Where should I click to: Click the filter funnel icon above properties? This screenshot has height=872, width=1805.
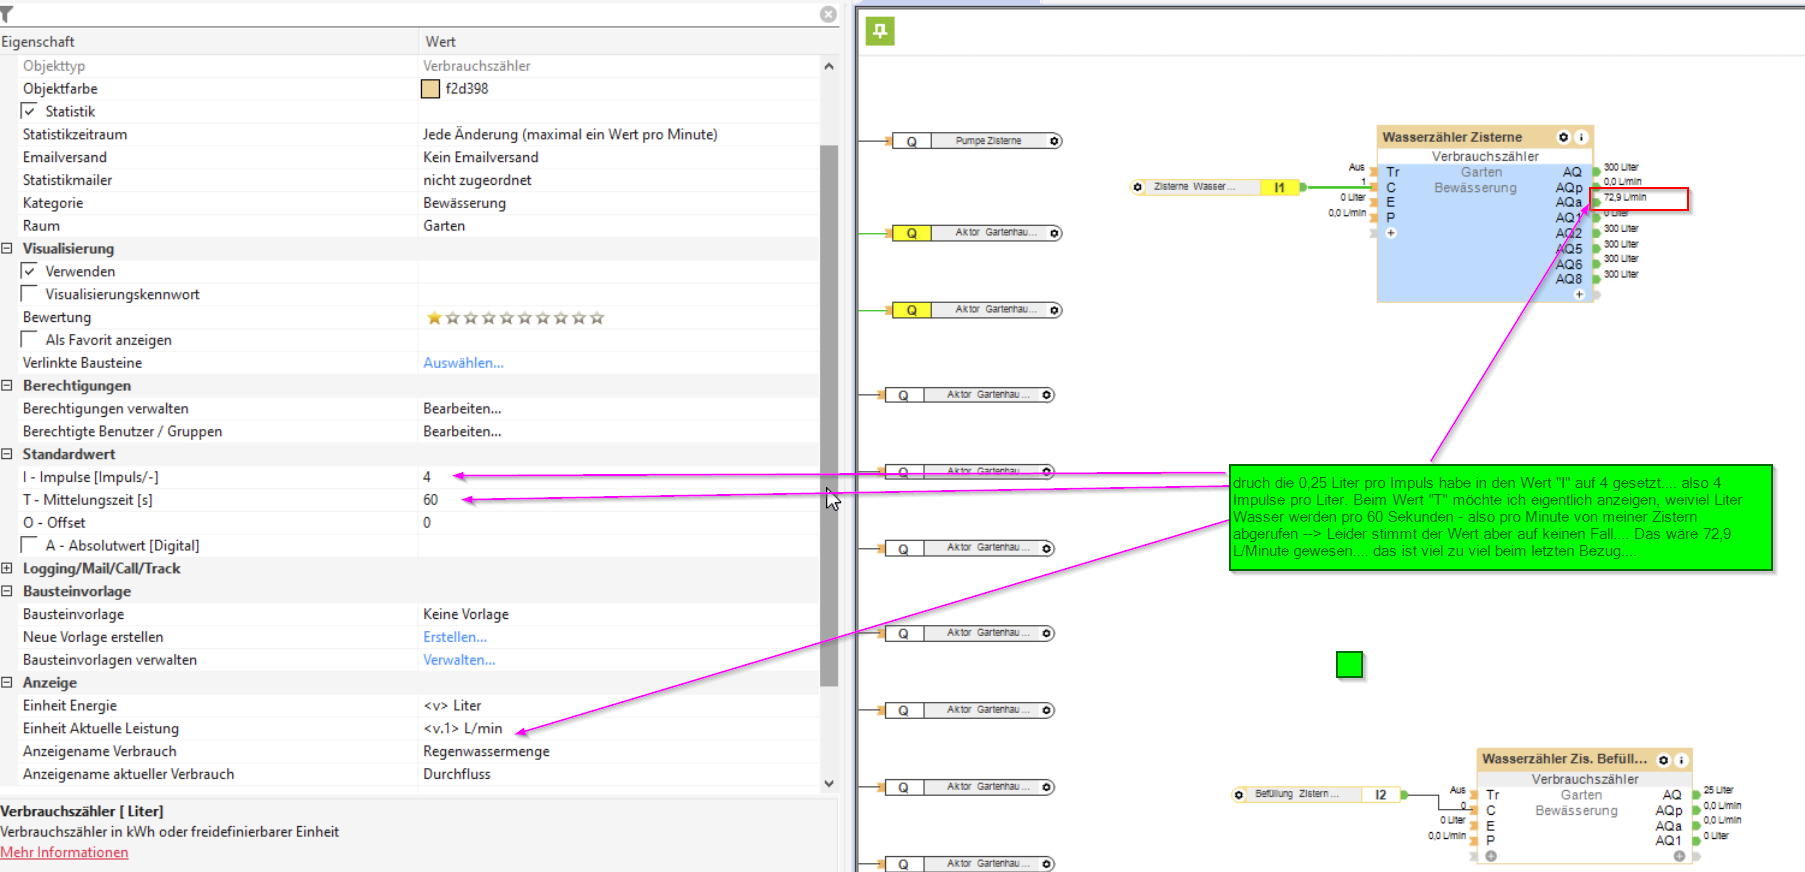tap(6, 14)
